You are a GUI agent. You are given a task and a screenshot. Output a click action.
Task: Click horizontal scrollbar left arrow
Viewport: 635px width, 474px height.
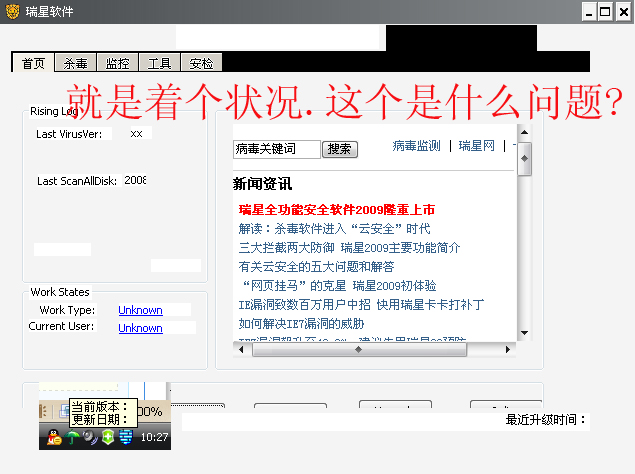[x=241, y=349]
